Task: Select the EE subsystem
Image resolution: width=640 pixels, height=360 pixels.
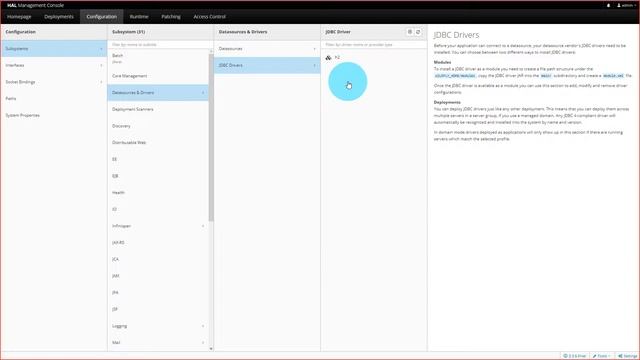Action: coord(158,159)
